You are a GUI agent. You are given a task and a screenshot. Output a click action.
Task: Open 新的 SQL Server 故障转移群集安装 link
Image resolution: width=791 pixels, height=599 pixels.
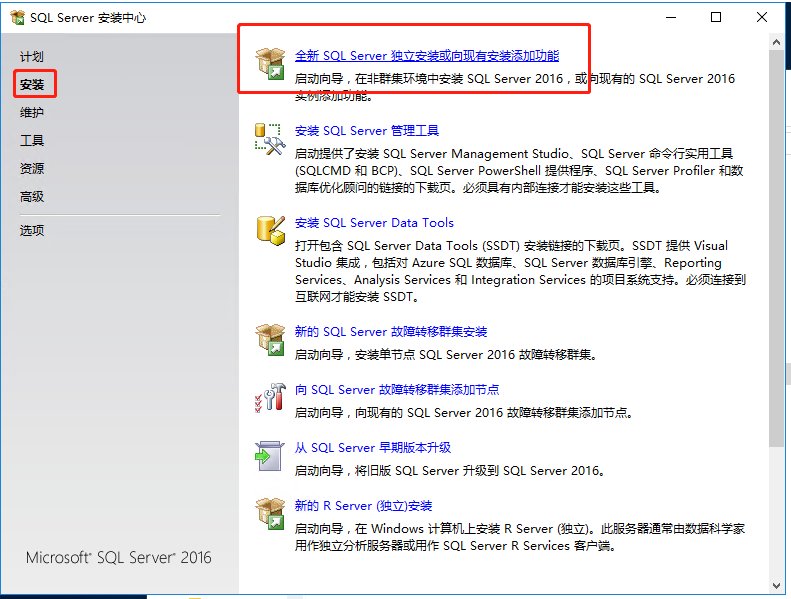pyautogui.click(x=391, y=332)
